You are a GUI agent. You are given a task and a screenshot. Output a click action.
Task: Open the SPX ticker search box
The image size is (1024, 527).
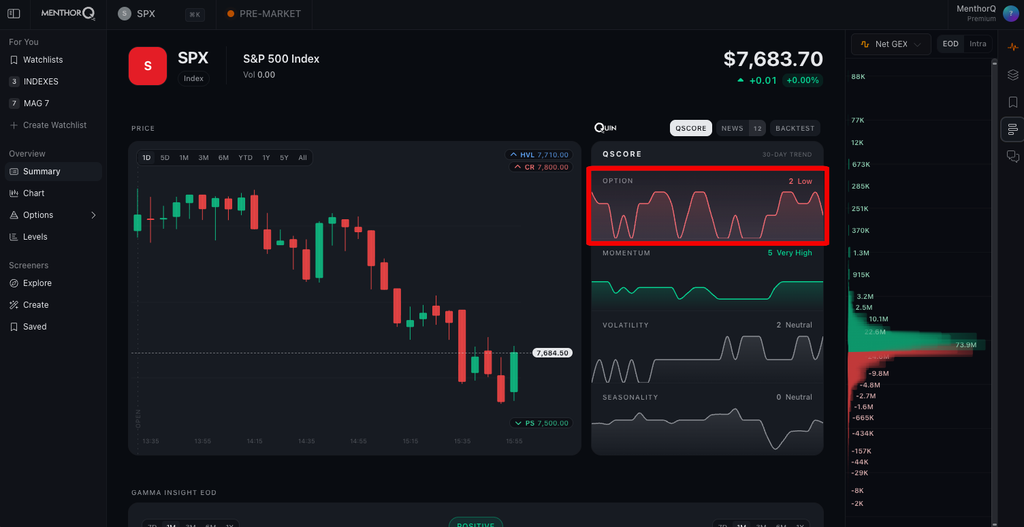pyautogui.click(x=161, y=14)
